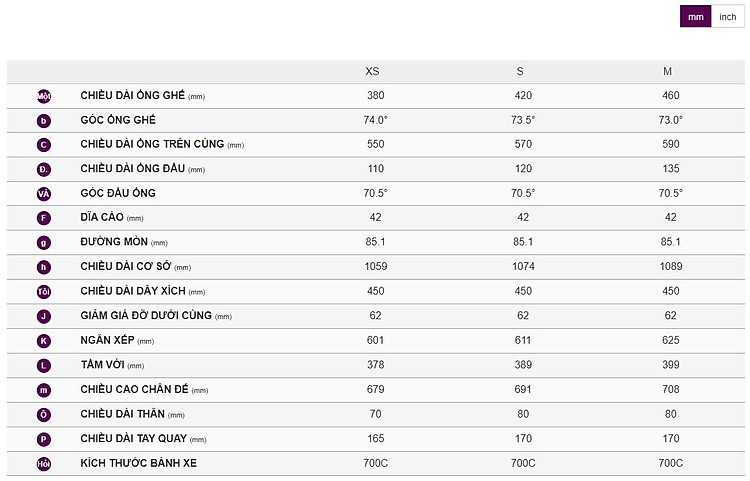The width and height of the screenshot is (750, 481).
Task: Click the purple 'L' icon beside Tầm với
Action: click(44, 365)
